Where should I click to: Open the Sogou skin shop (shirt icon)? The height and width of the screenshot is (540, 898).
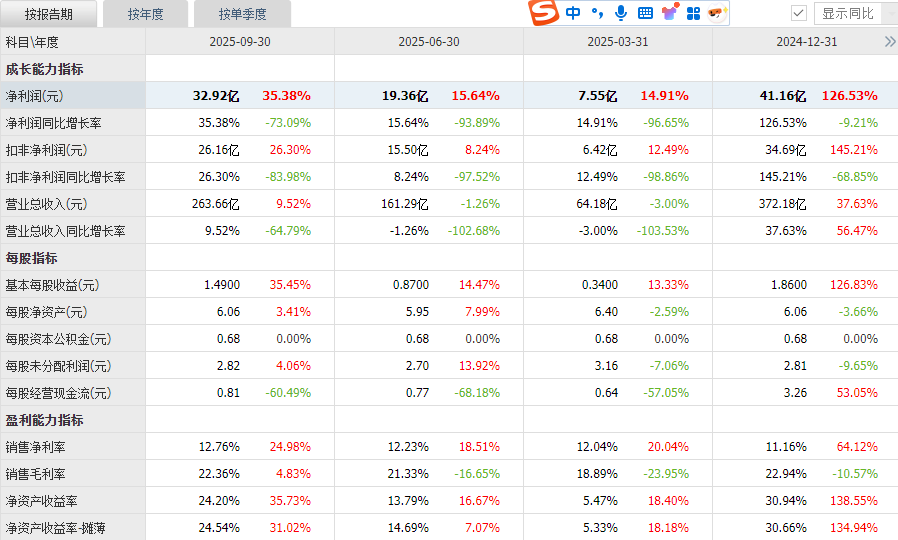pos(669,13)
